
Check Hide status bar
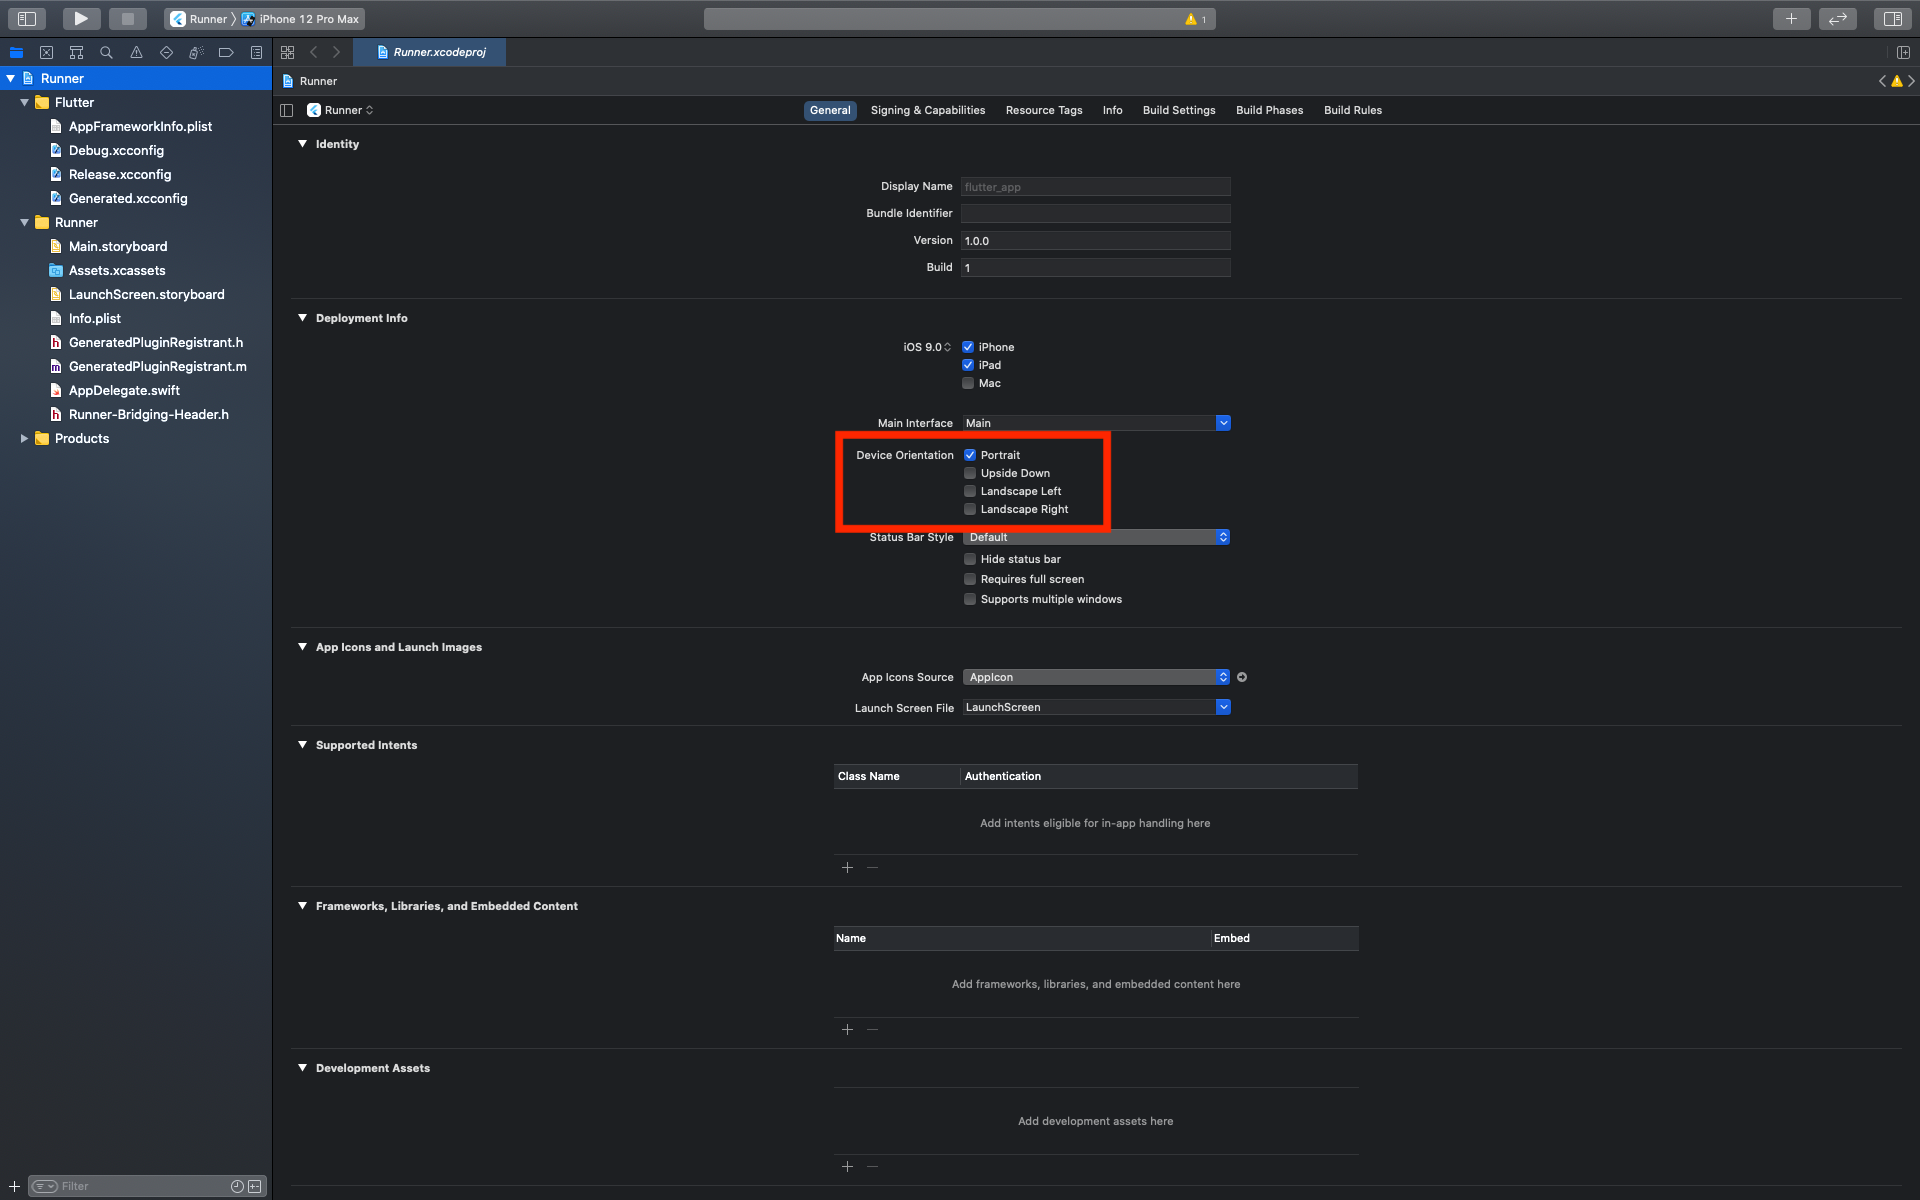970,559
